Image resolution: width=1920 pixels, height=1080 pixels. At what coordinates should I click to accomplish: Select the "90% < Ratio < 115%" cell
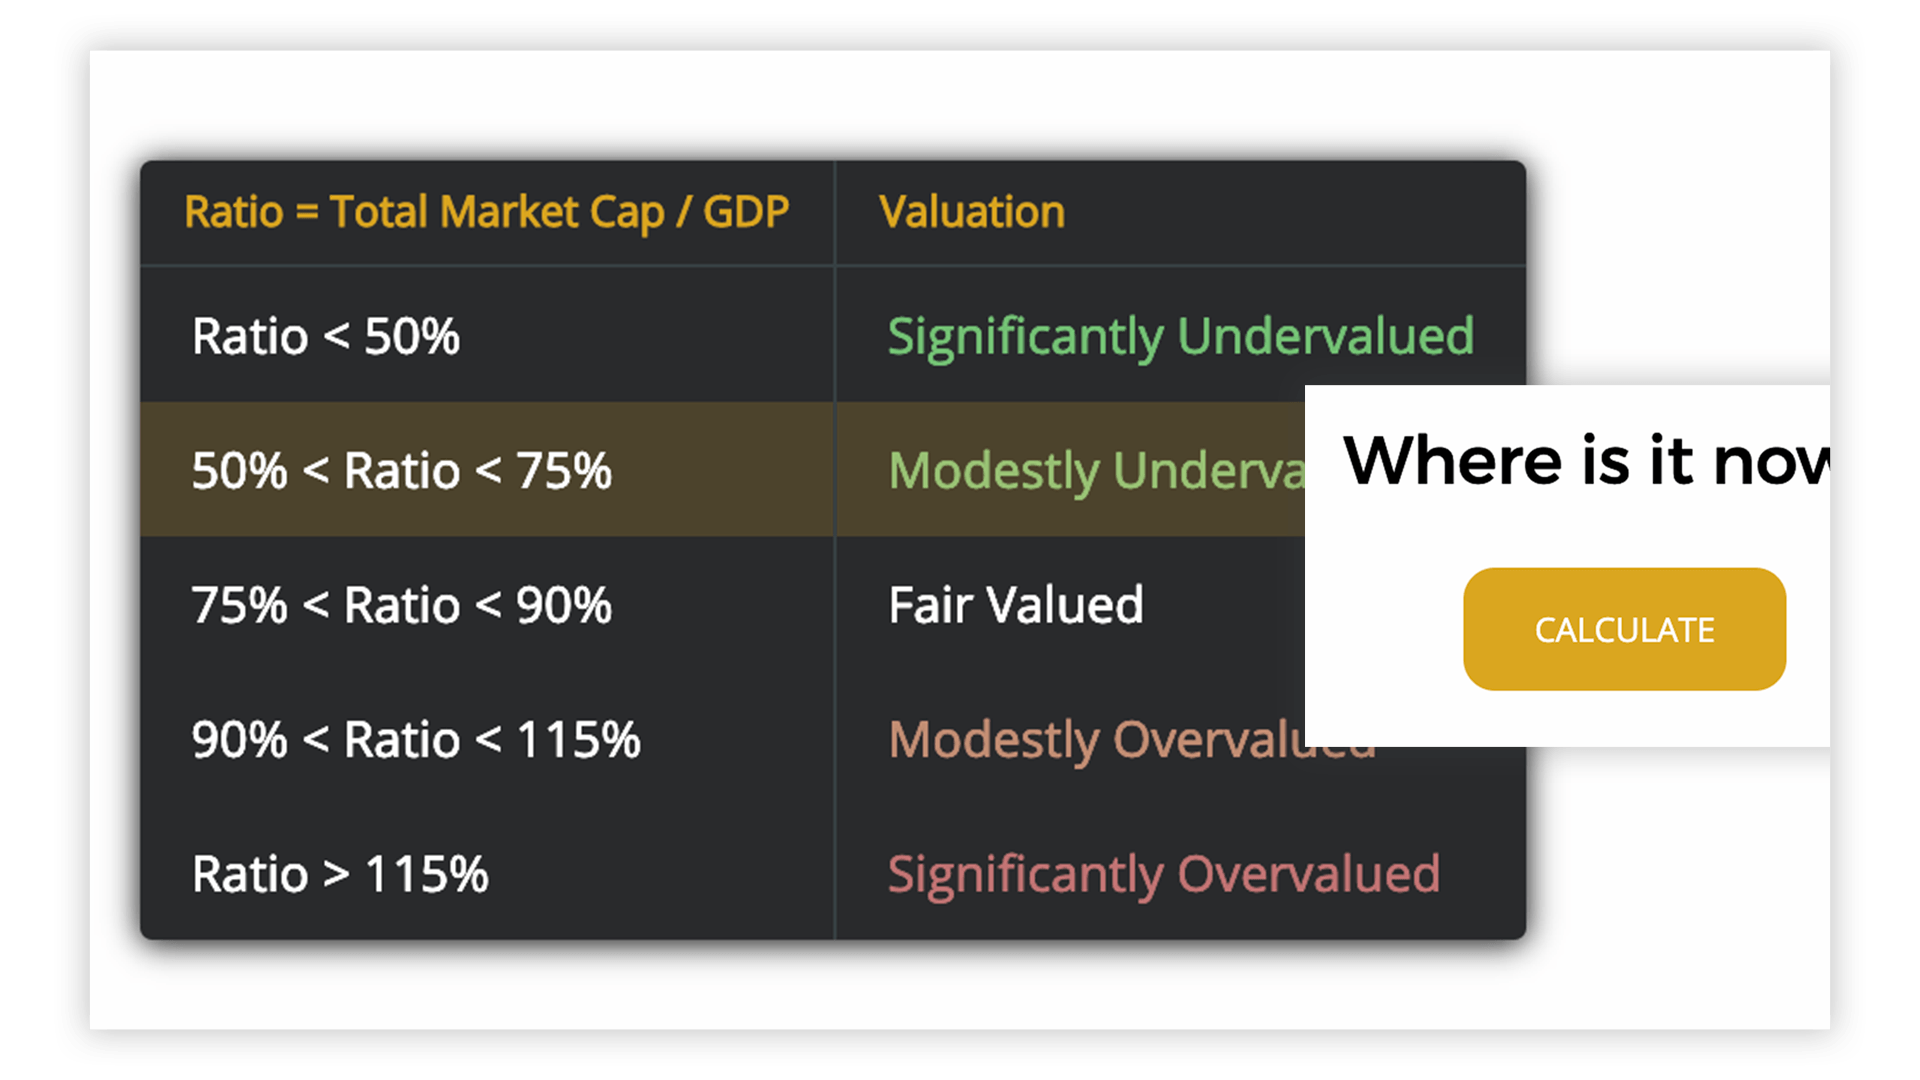[x=416, y=740]
